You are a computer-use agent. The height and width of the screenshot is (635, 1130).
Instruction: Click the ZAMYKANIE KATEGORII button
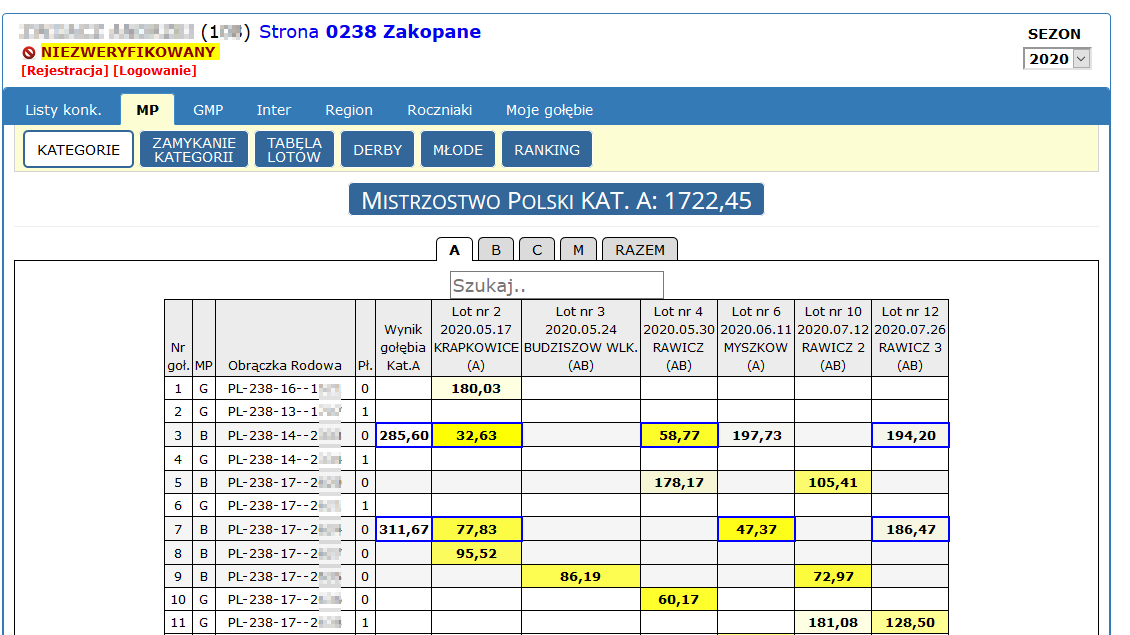[194, 150]
